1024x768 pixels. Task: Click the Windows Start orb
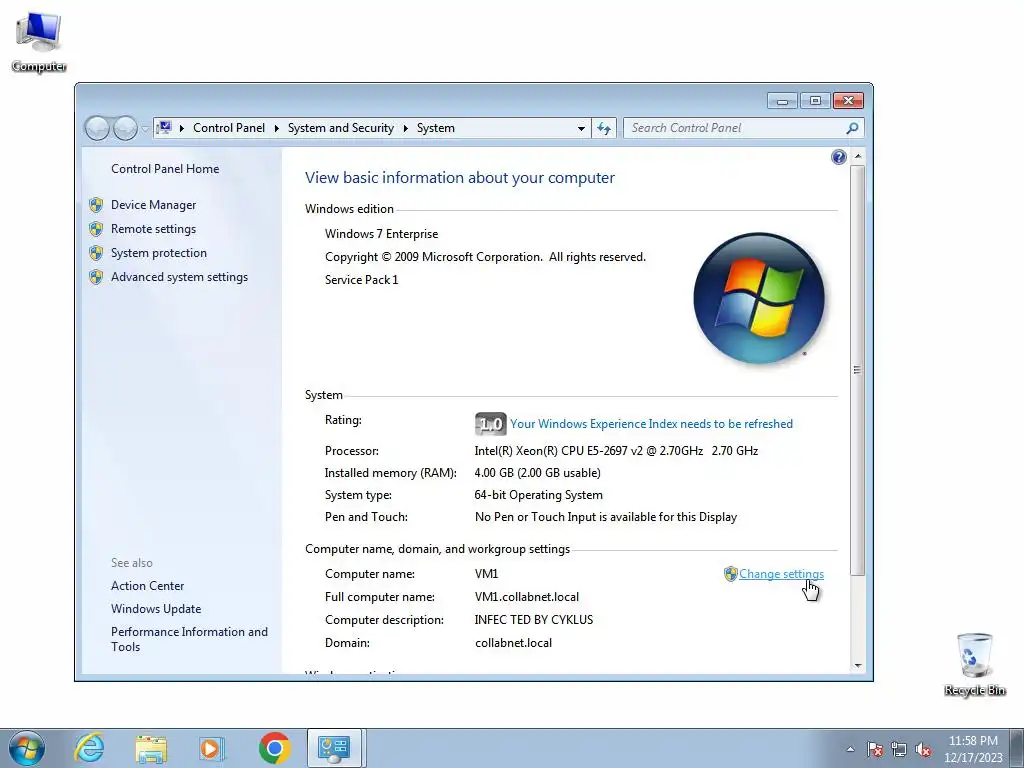[27, 748]
